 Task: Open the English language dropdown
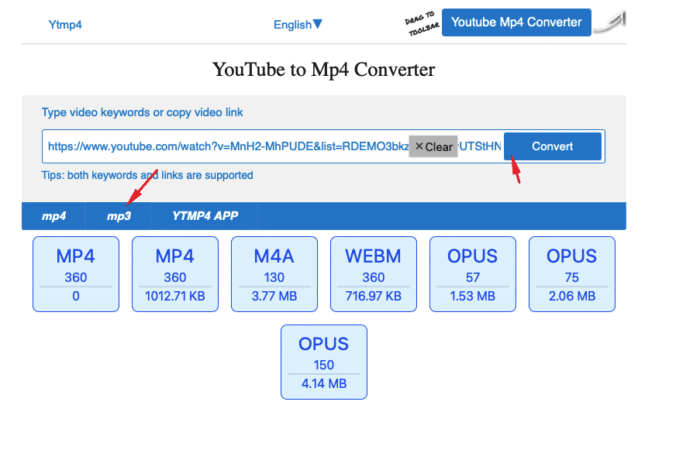pyautogui.click(x=298, y=25)
